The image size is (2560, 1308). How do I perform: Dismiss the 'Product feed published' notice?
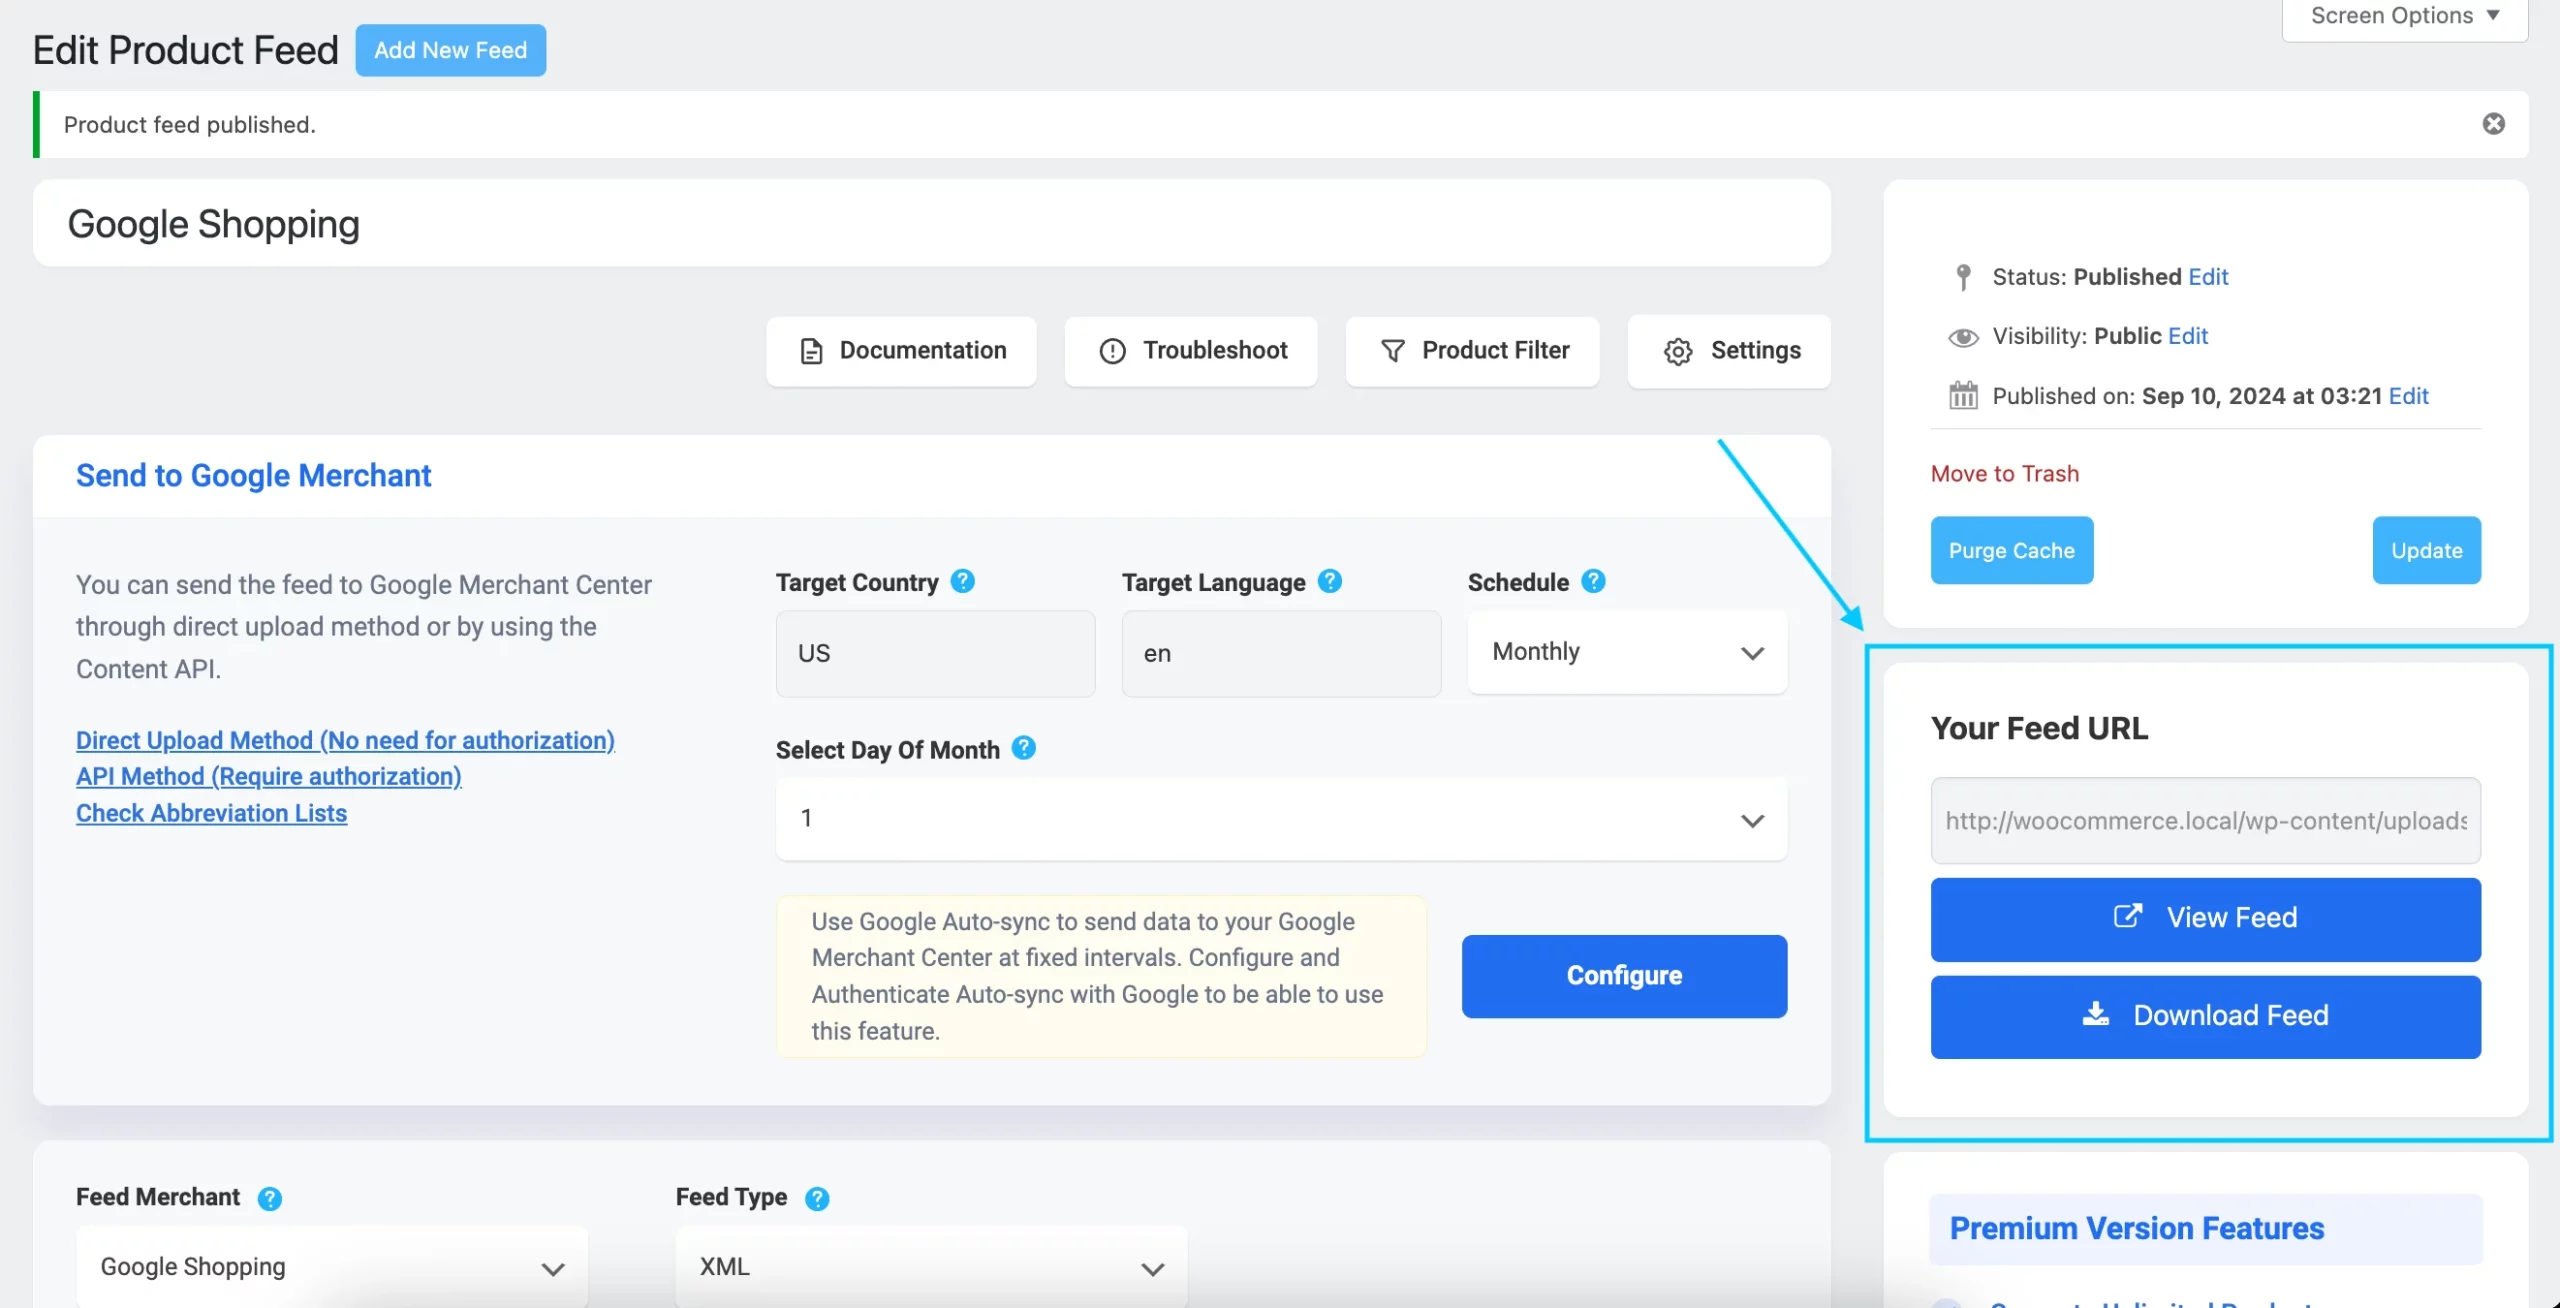(2493, 123)
